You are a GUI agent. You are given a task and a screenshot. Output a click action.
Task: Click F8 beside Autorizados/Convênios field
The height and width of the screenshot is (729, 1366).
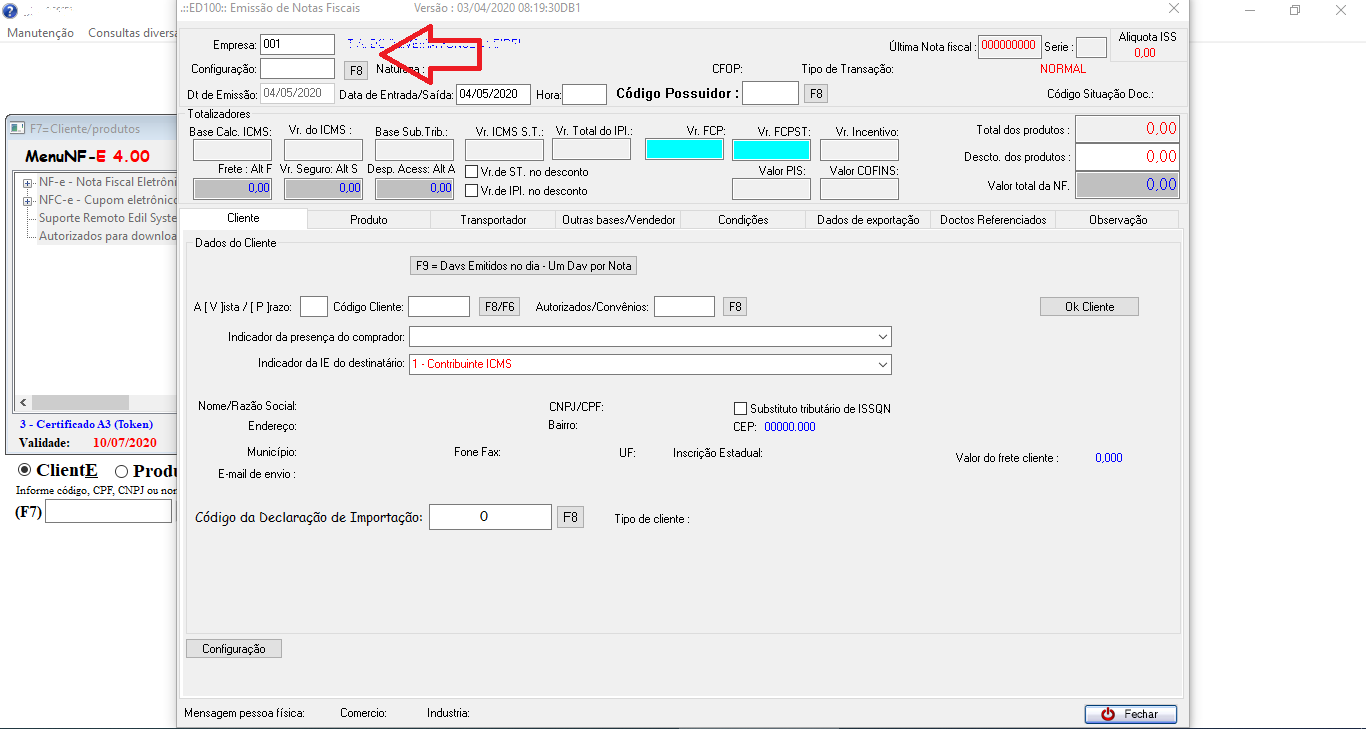735,307
